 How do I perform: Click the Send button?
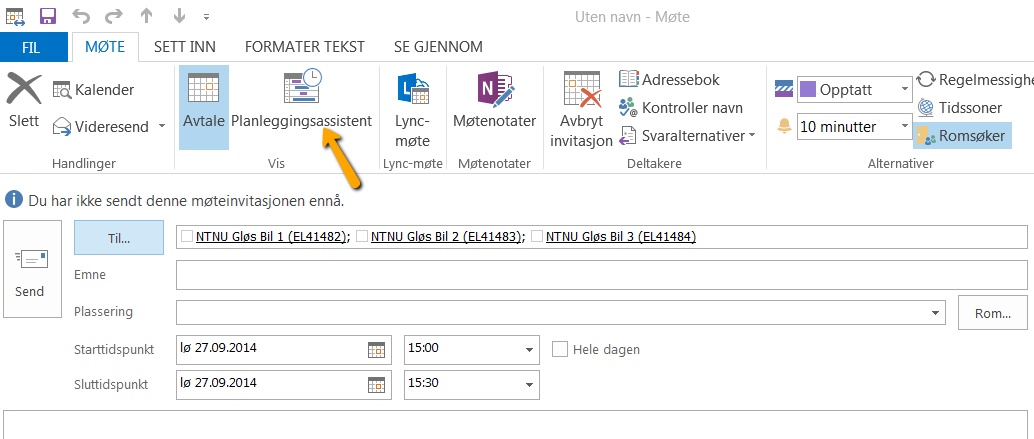(30, 270)
